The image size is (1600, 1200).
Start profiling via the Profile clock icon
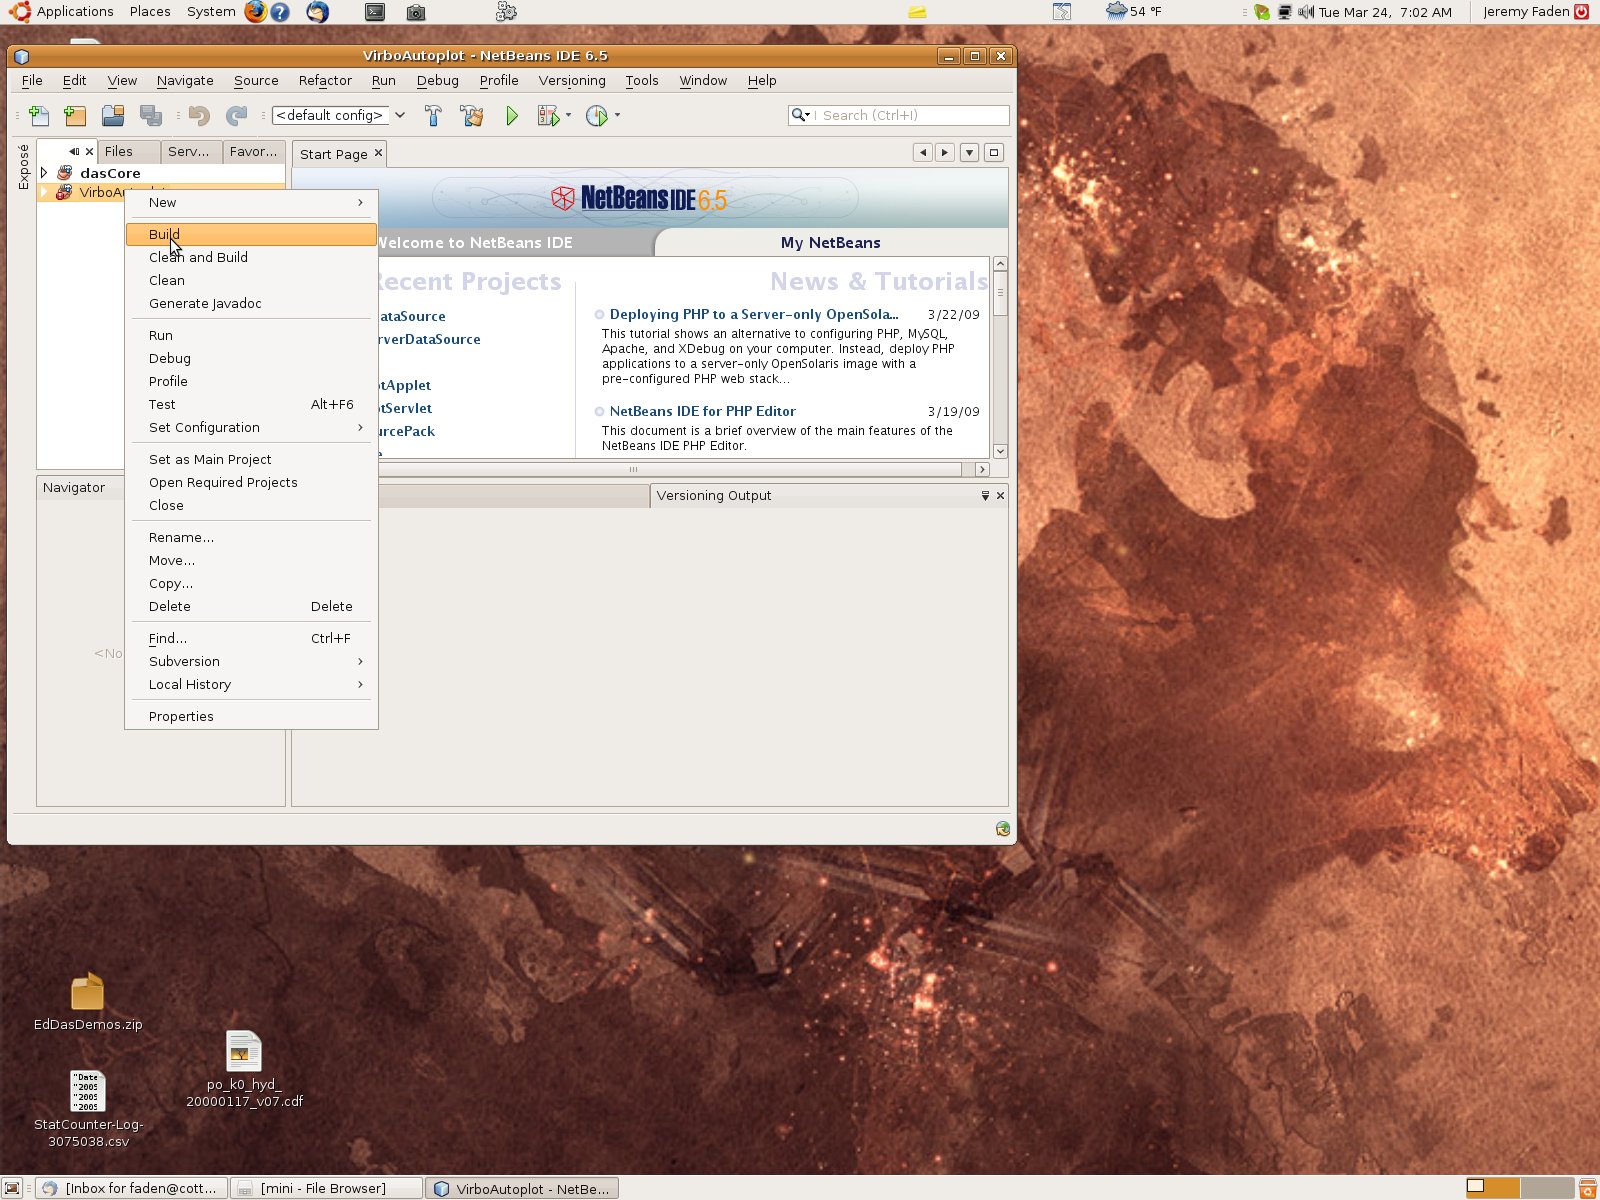(x=598, y=116)
